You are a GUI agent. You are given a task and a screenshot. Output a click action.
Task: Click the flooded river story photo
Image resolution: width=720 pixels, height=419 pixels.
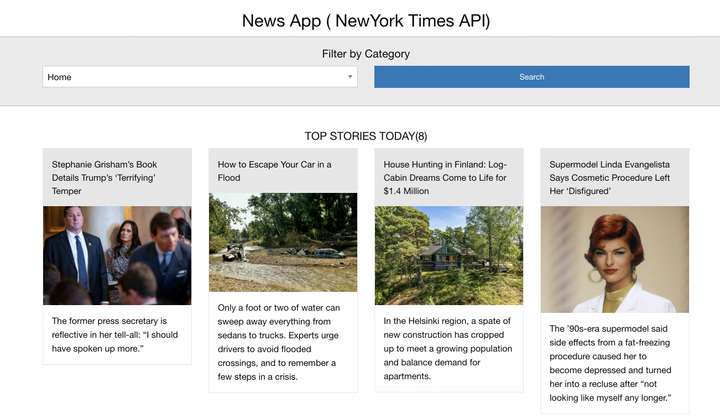click(x=283, y=242)
